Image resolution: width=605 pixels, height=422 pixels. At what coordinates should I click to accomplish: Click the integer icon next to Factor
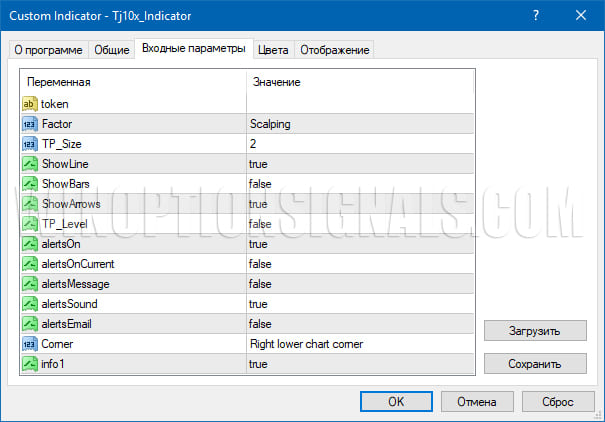tap(30, 124)
